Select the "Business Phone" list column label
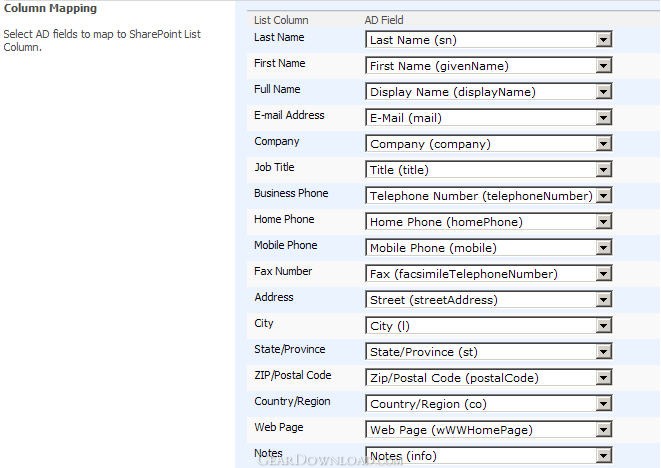 [291, 194]
